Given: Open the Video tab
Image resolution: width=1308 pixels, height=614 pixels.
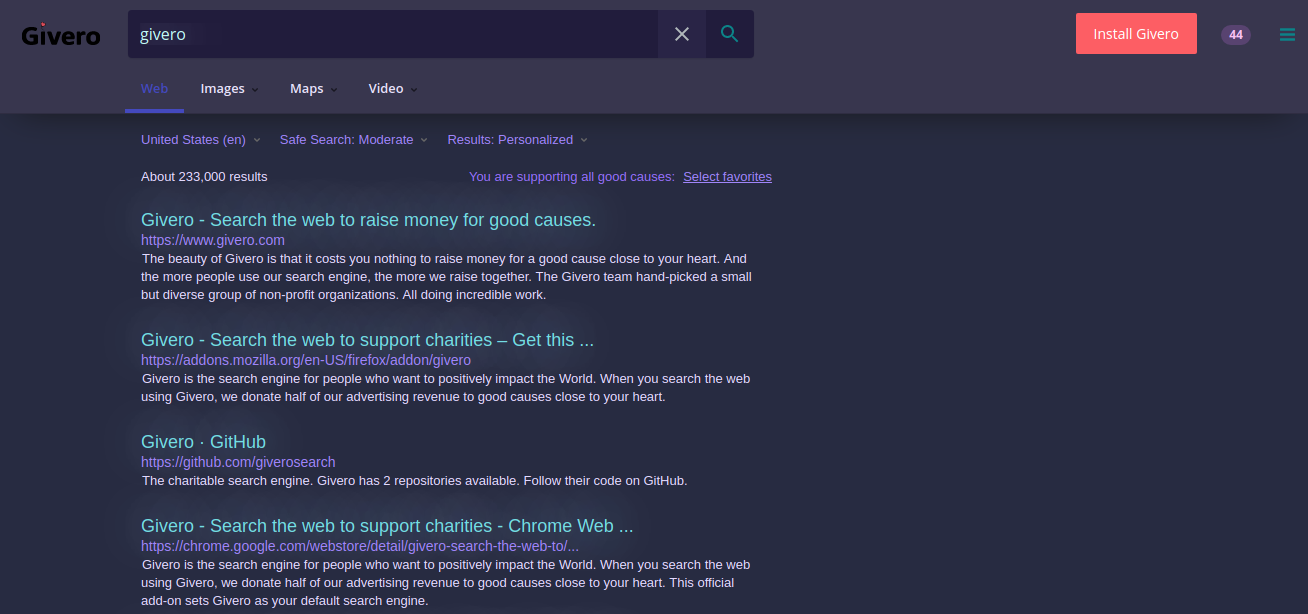Looking at the screenshot, I should 386,89.
